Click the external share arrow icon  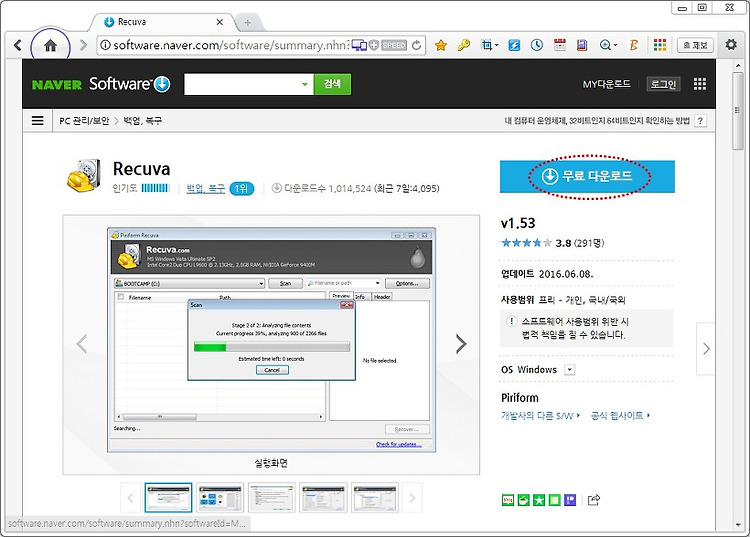(594, 500)
